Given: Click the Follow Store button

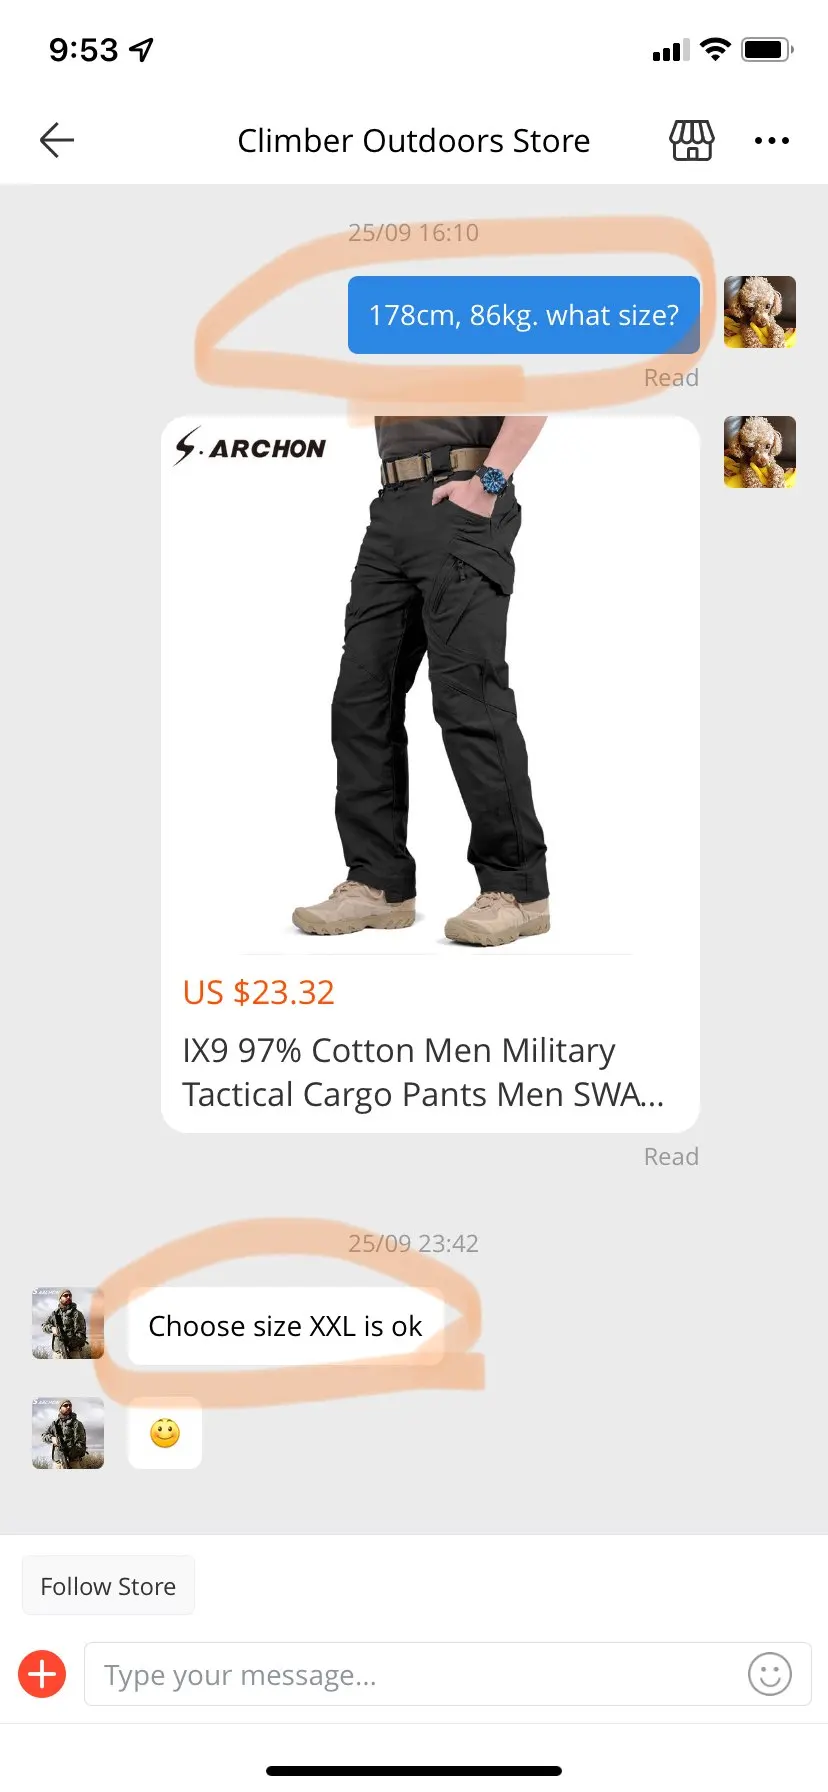Looking at the screenshot, I should (108, 1586).
